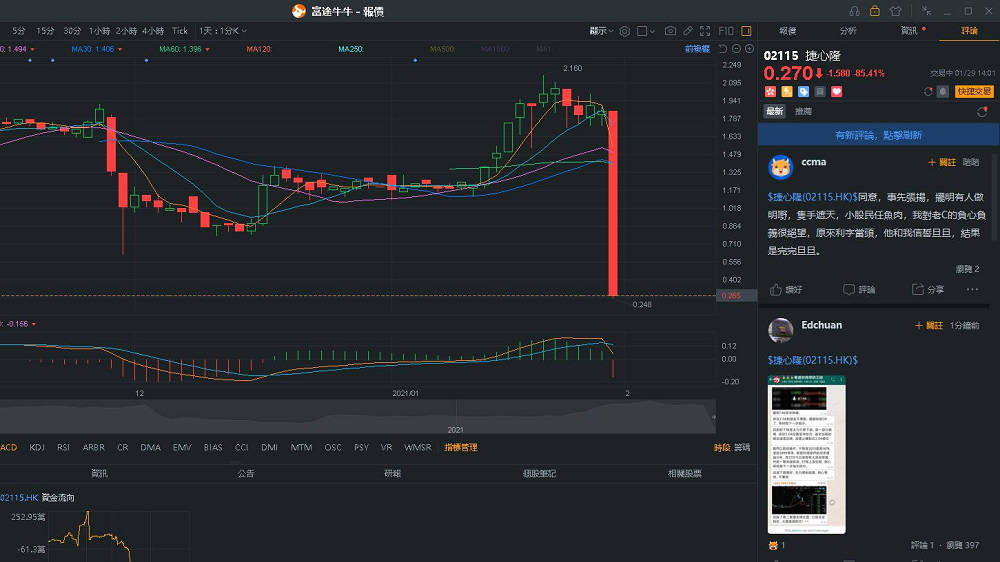Open the headphone customer service icon
The image size is (1000, 562).
(x=855, y=11)
